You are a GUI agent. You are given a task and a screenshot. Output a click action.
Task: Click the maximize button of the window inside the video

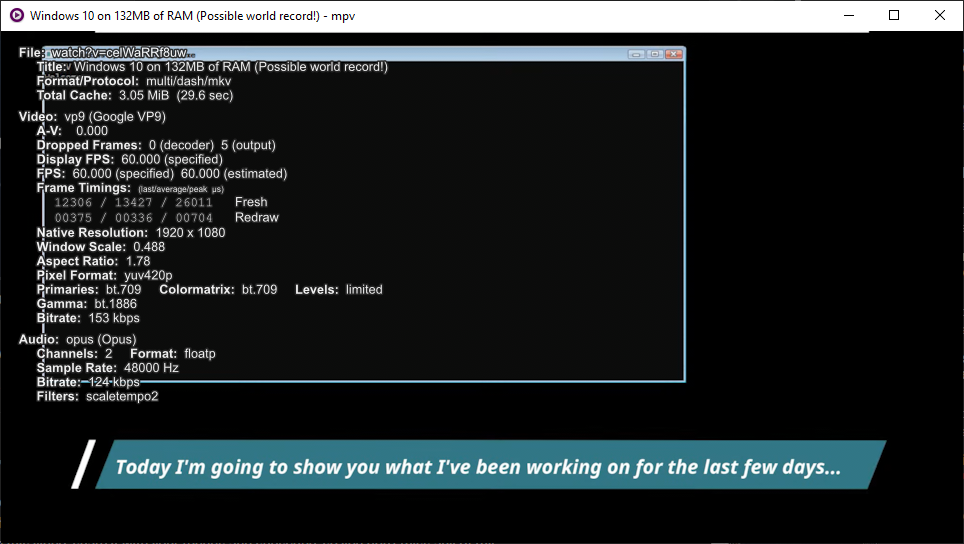(x=655, y=54)
